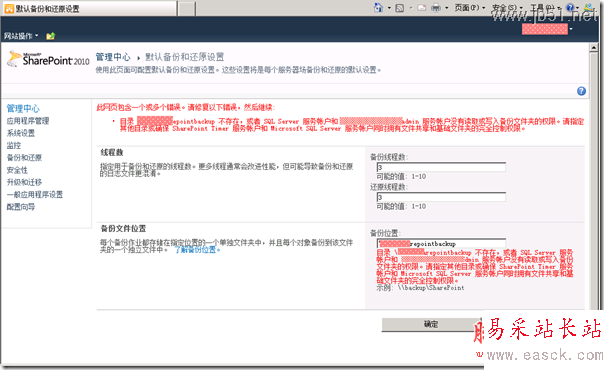This screenshot has height=370, width=604.
Task: Click the 确定 button
Action: 431,324
